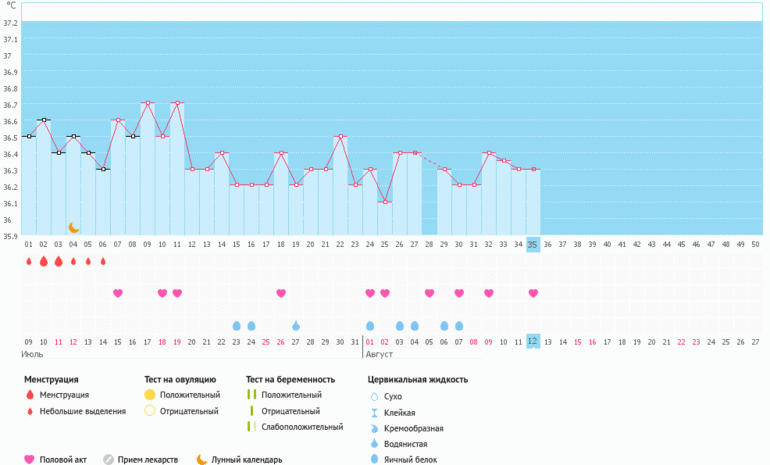Click the lowest temperature point on day 25
This screenshot has width=770, height=465.
tap(385, 203)
